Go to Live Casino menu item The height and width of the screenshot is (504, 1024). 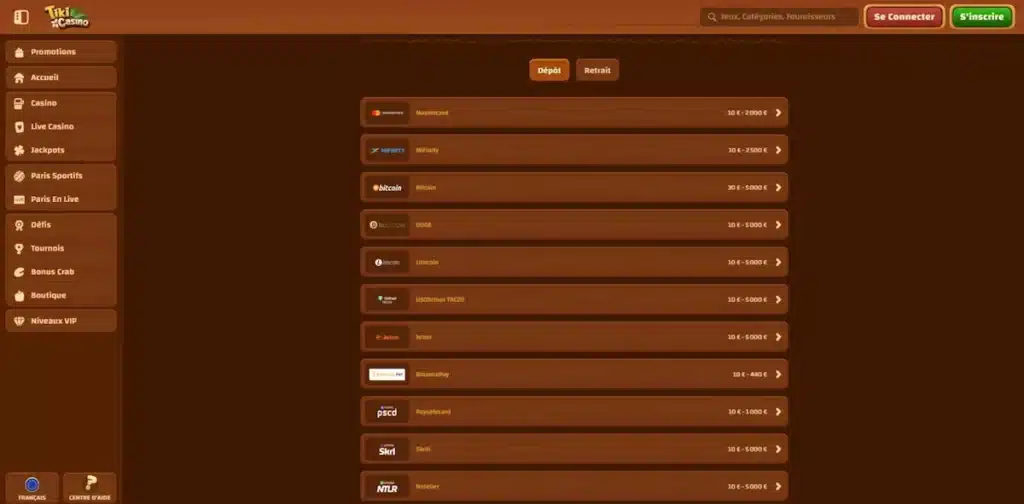click(61, 127)
